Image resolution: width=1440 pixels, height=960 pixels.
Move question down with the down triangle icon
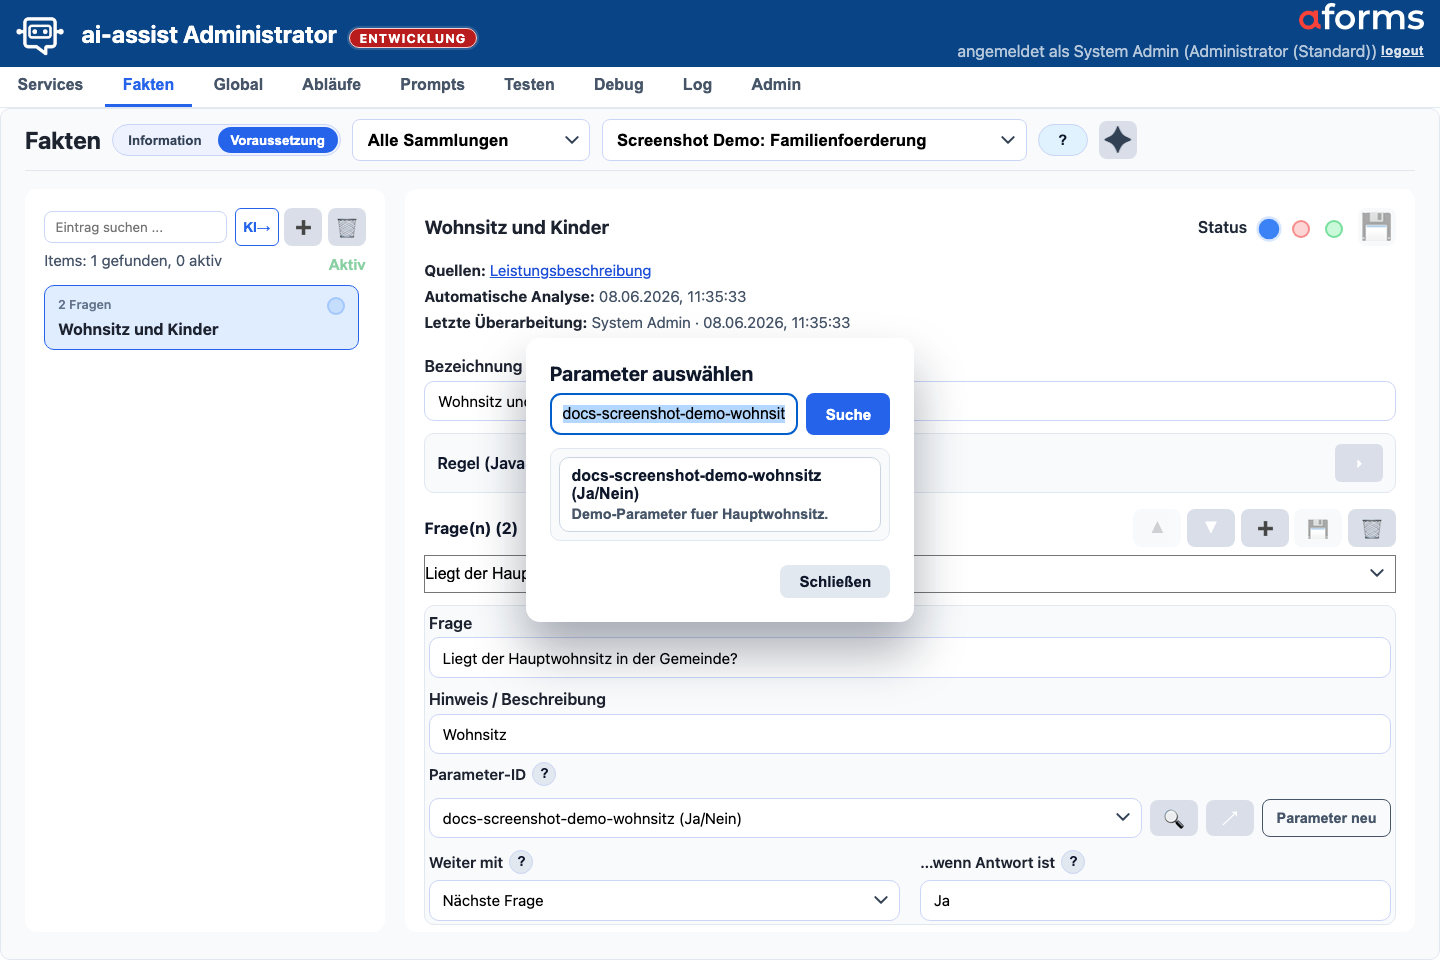[x=1211, y=528]
